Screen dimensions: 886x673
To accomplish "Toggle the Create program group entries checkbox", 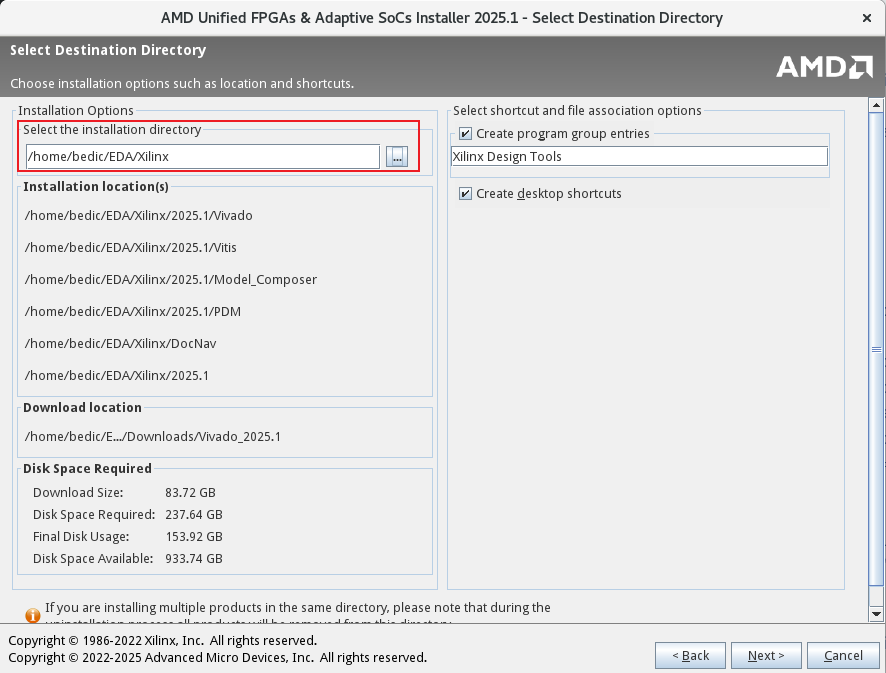I will pyautogui.click(x=465, y=134).
